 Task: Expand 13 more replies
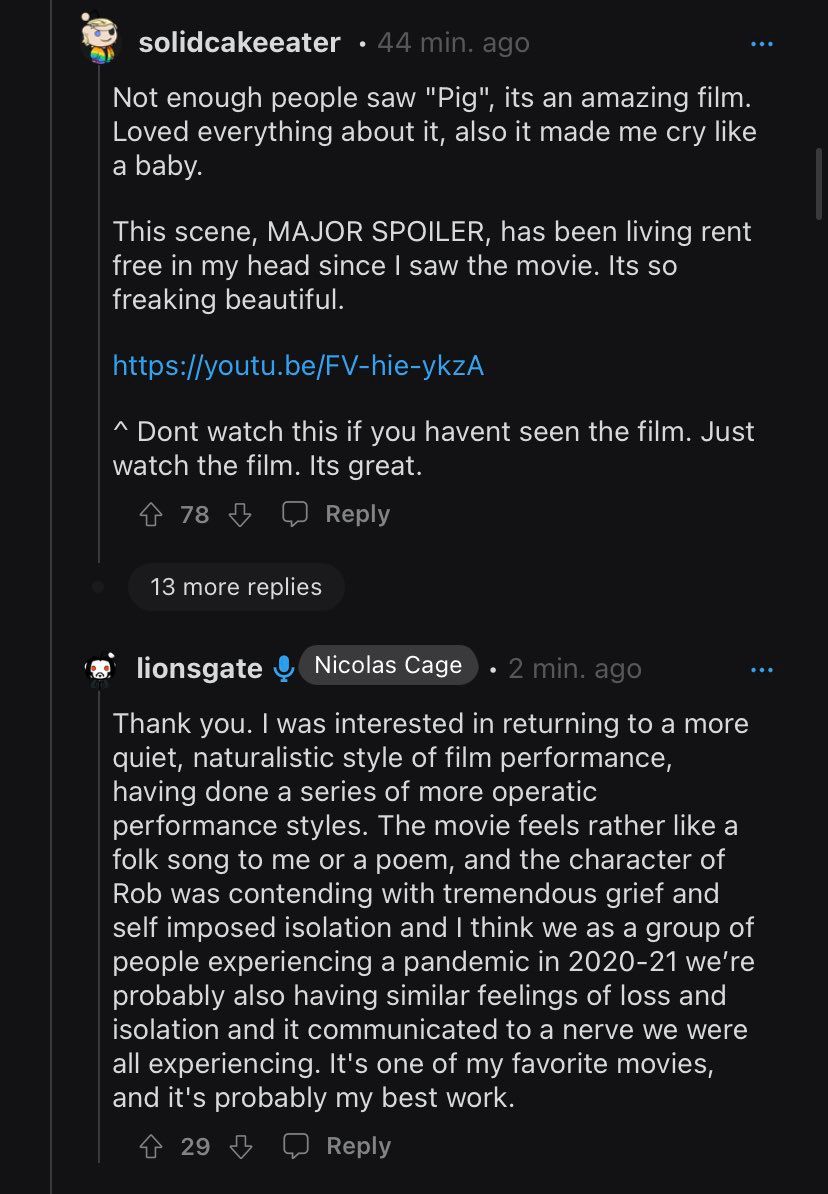[x=236, y=586]
